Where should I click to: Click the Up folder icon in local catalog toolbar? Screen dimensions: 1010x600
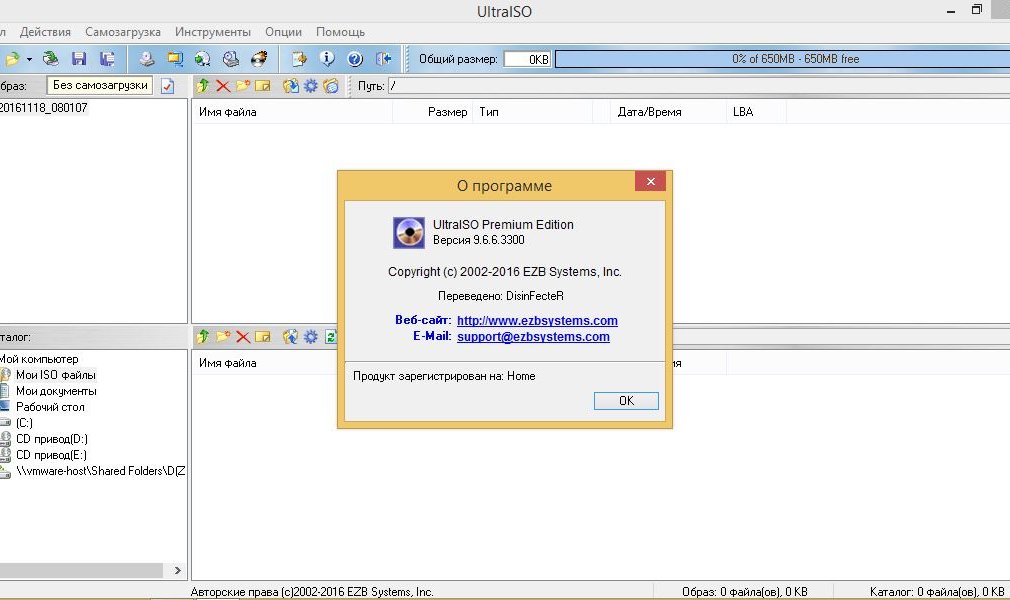pos(203,336)
